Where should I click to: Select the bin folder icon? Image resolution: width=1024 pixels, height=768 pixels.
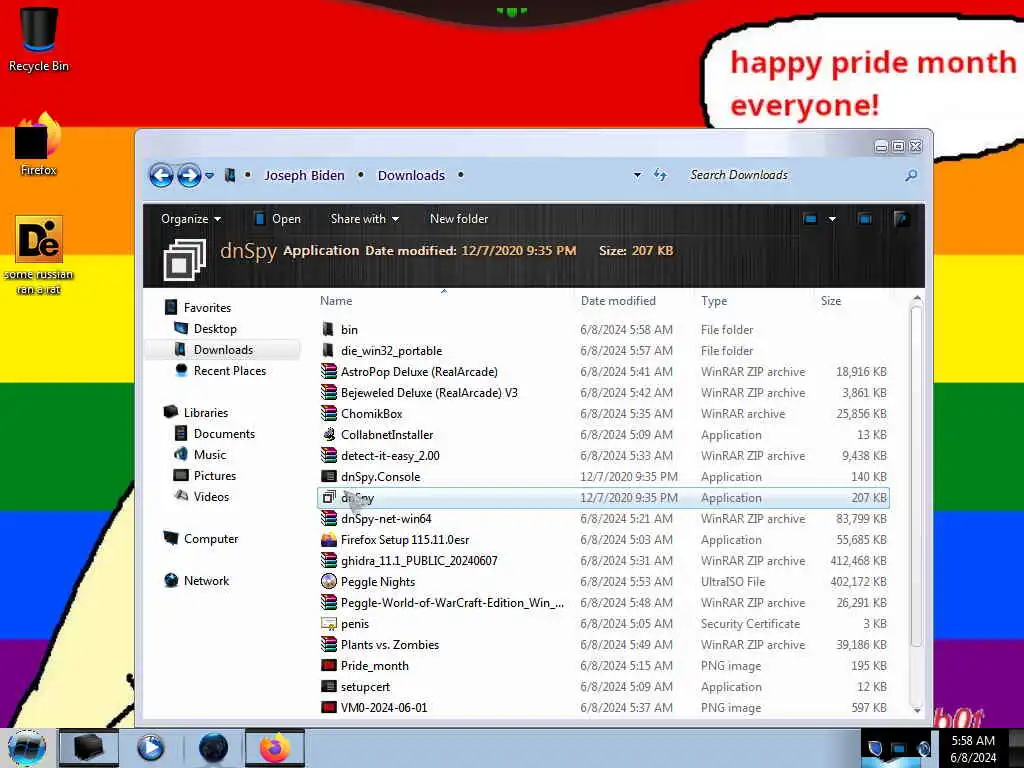[x=328, y=330]
